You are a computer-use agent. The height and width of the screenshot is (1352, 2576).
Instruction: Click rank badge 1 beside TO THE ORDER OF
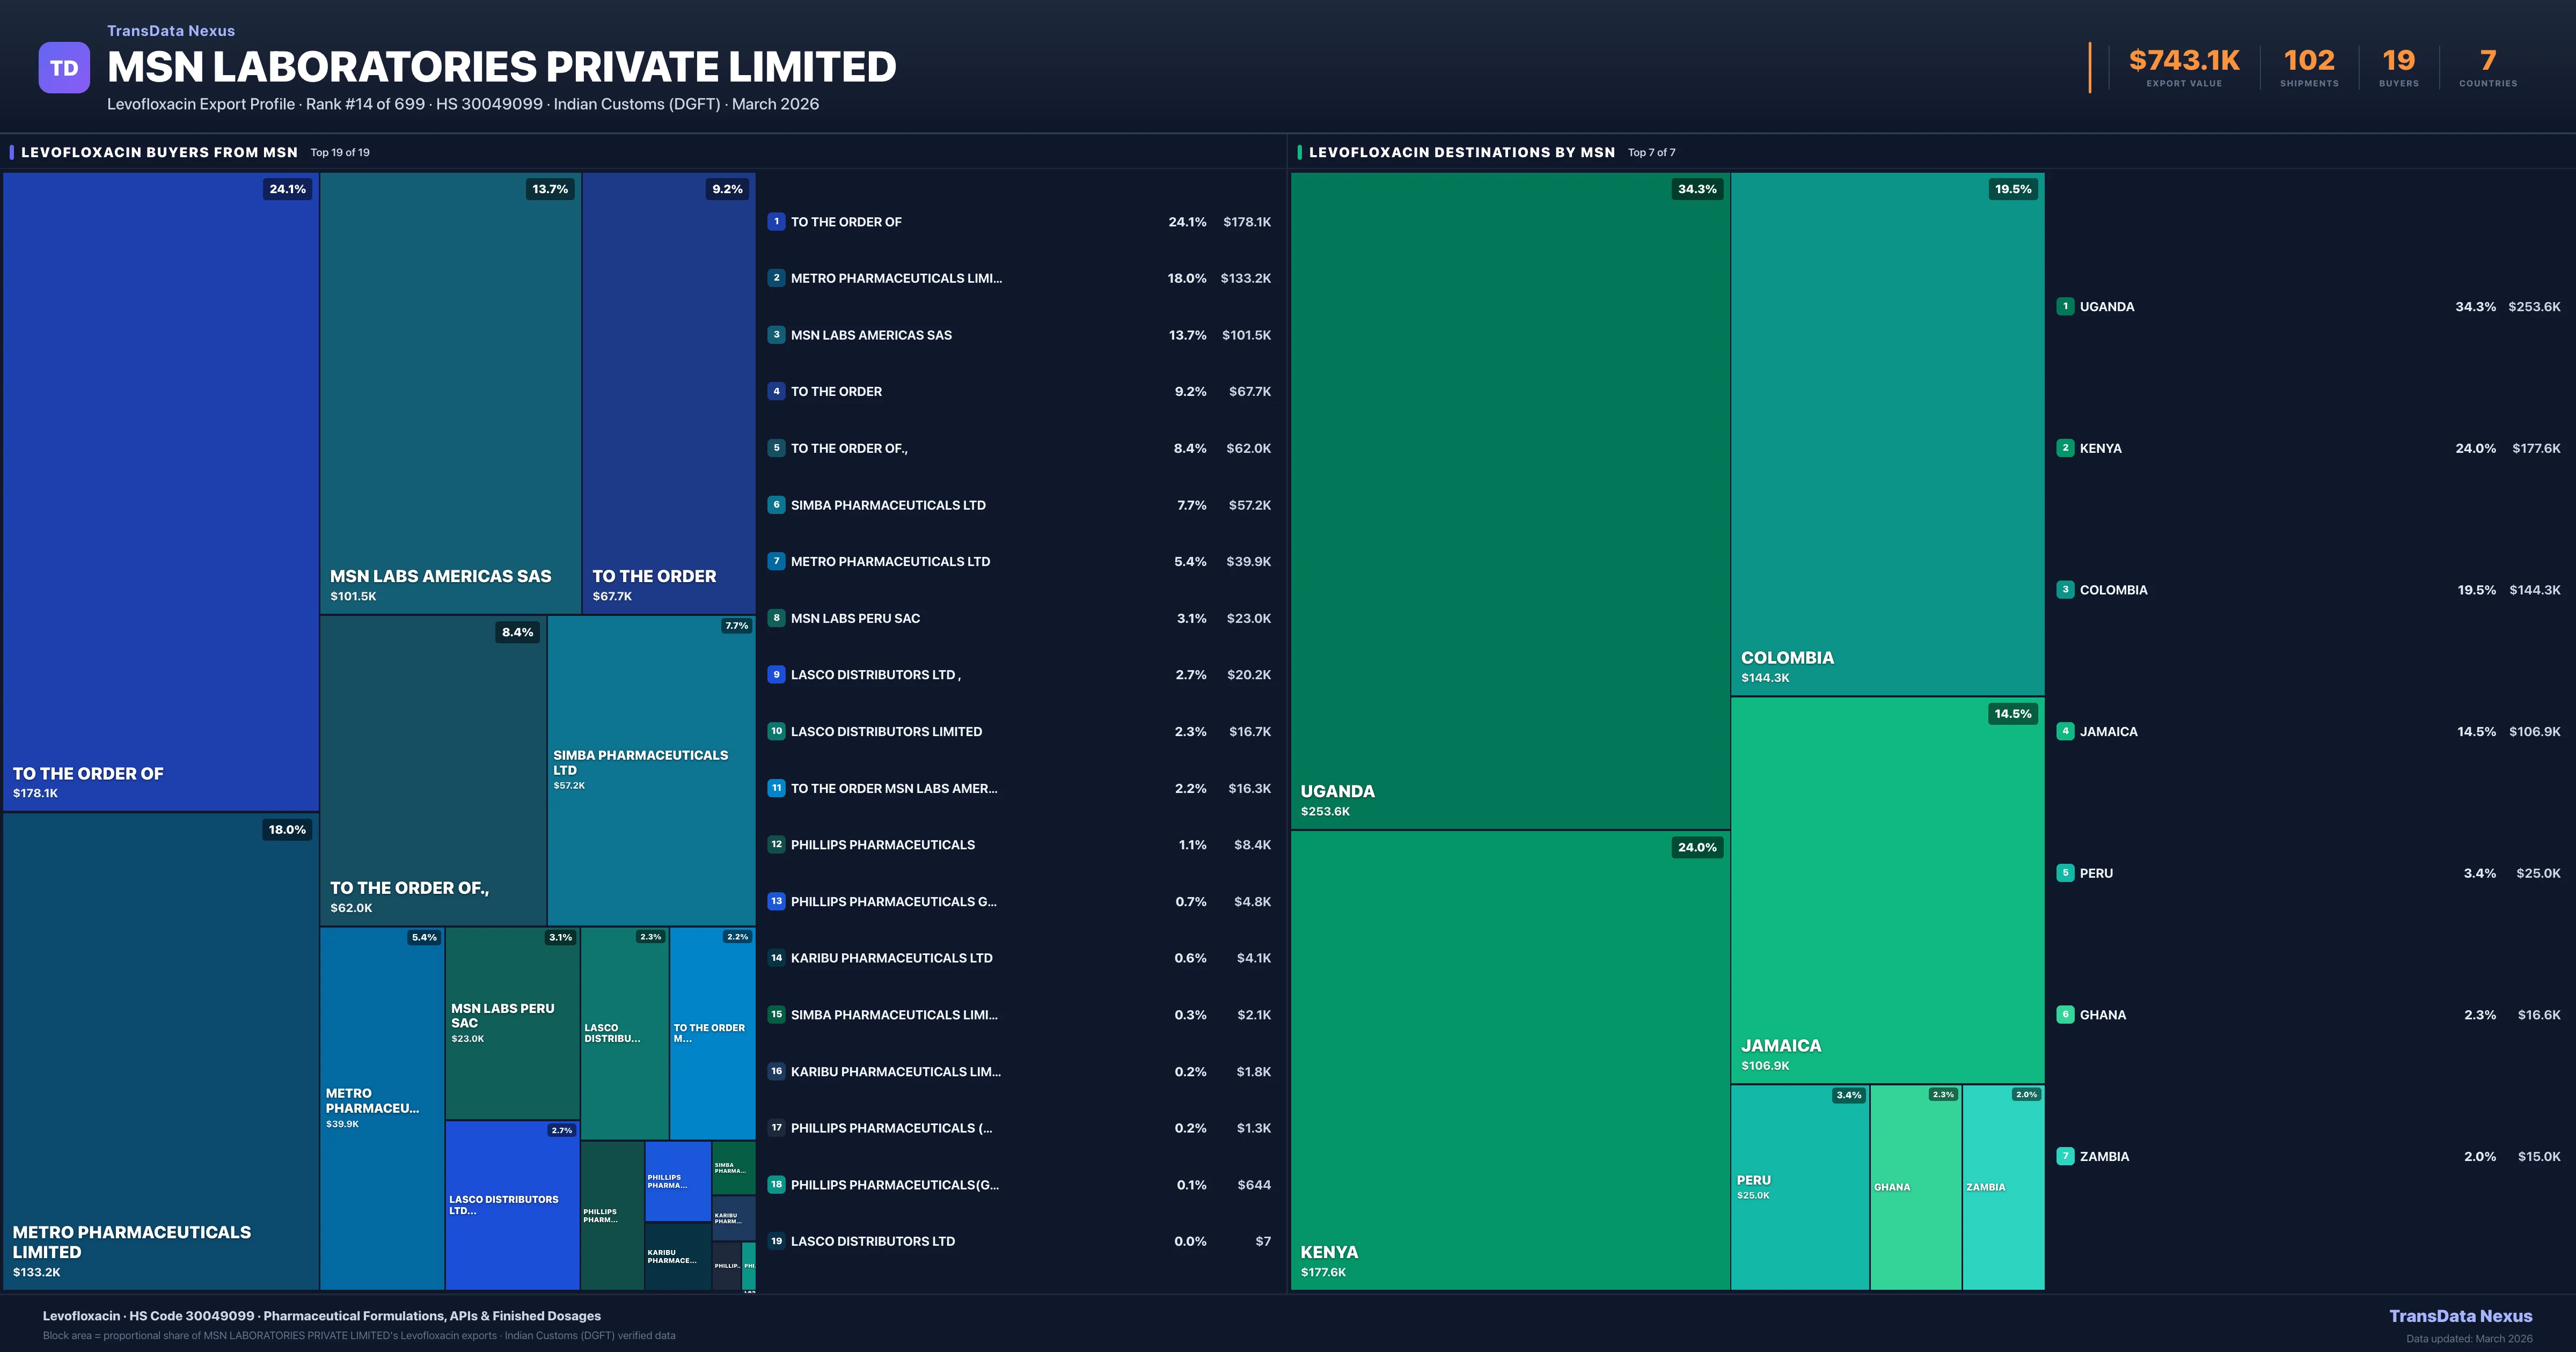[x=776, y=222]
